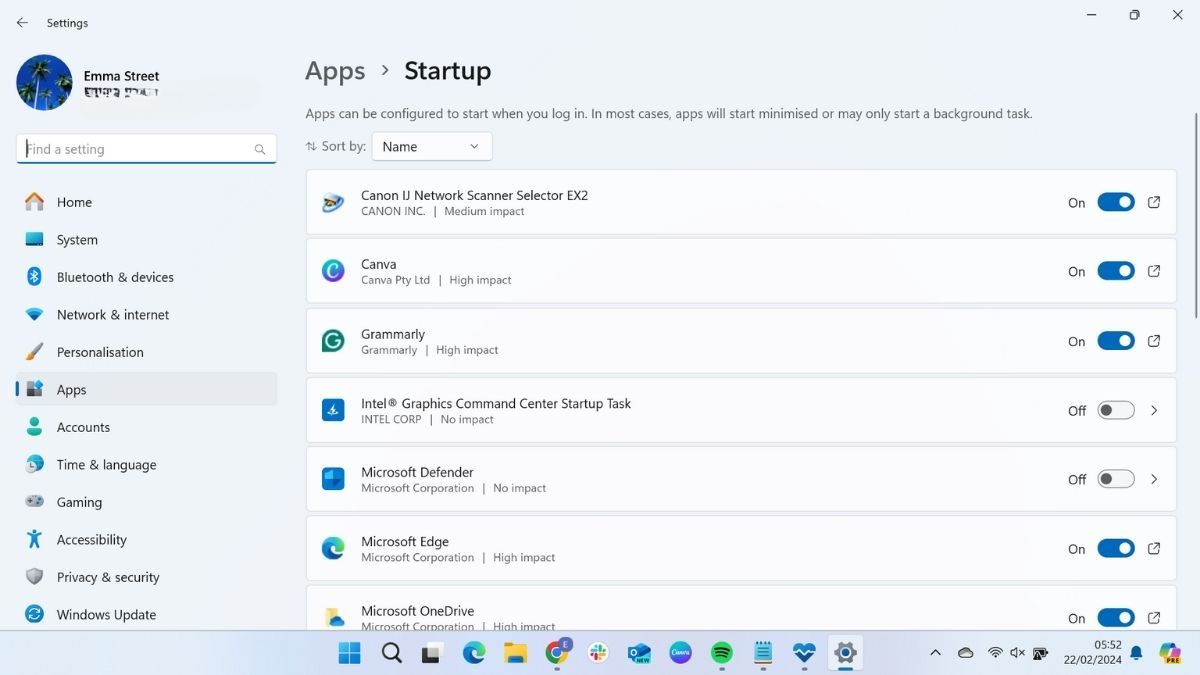The width and height of the screenshot is (1200, 675).
Task: Turn off the Canva startup toggle
Action: 1115,271
